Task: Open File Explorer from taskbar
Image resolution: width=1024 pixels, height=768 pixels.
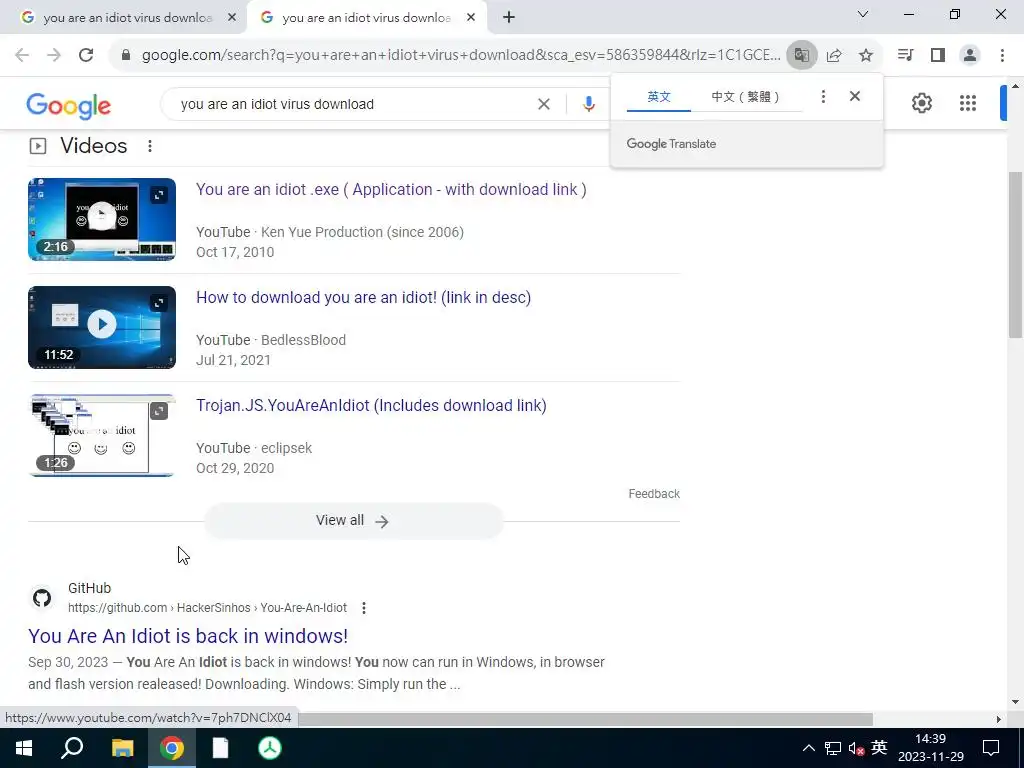Action: click(122, 748)
